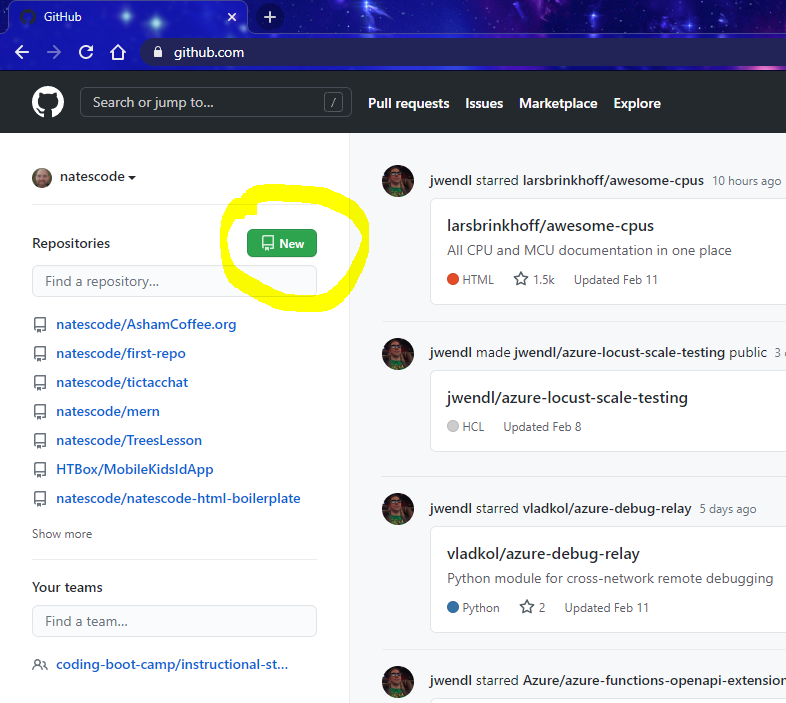Go back with the browser back arrow
Screen dimensions: 786x703
click(x=22, y=52)
